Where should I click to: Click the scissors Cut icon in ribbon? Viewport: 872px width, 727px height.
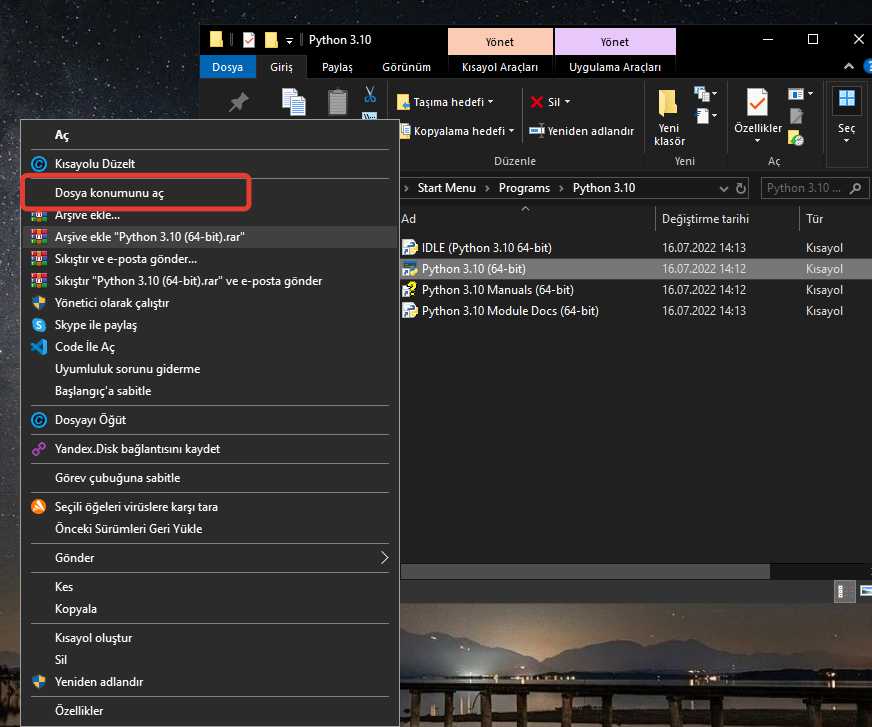(369, 95)
